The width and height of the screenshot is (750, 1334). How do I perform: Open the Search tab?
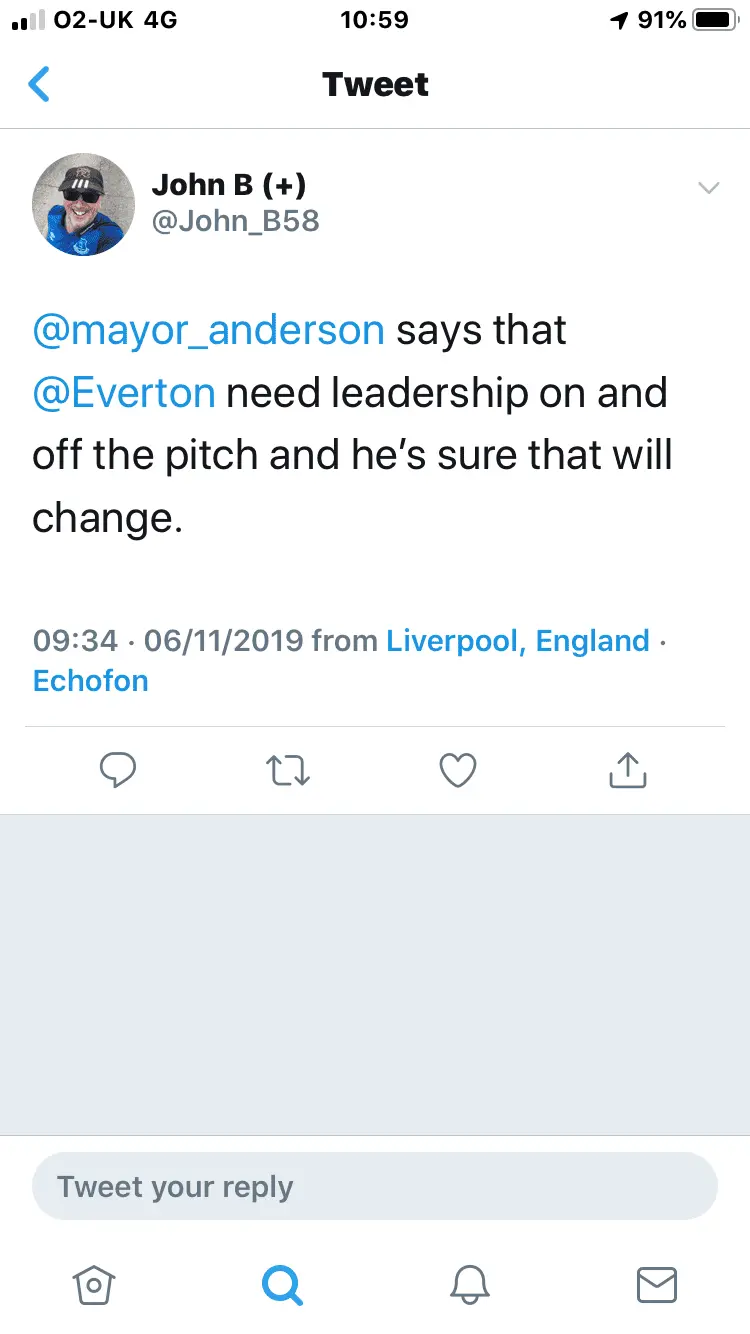[x=281, y=1284]
